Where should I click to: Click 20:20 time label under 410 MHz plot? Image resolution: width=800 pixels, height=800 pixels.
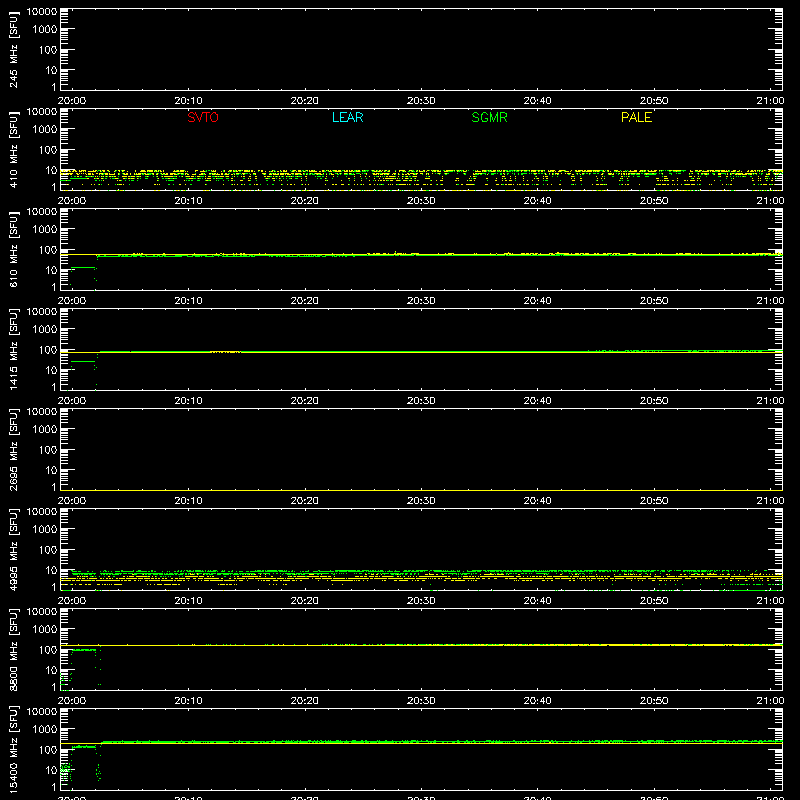(305, 201)
